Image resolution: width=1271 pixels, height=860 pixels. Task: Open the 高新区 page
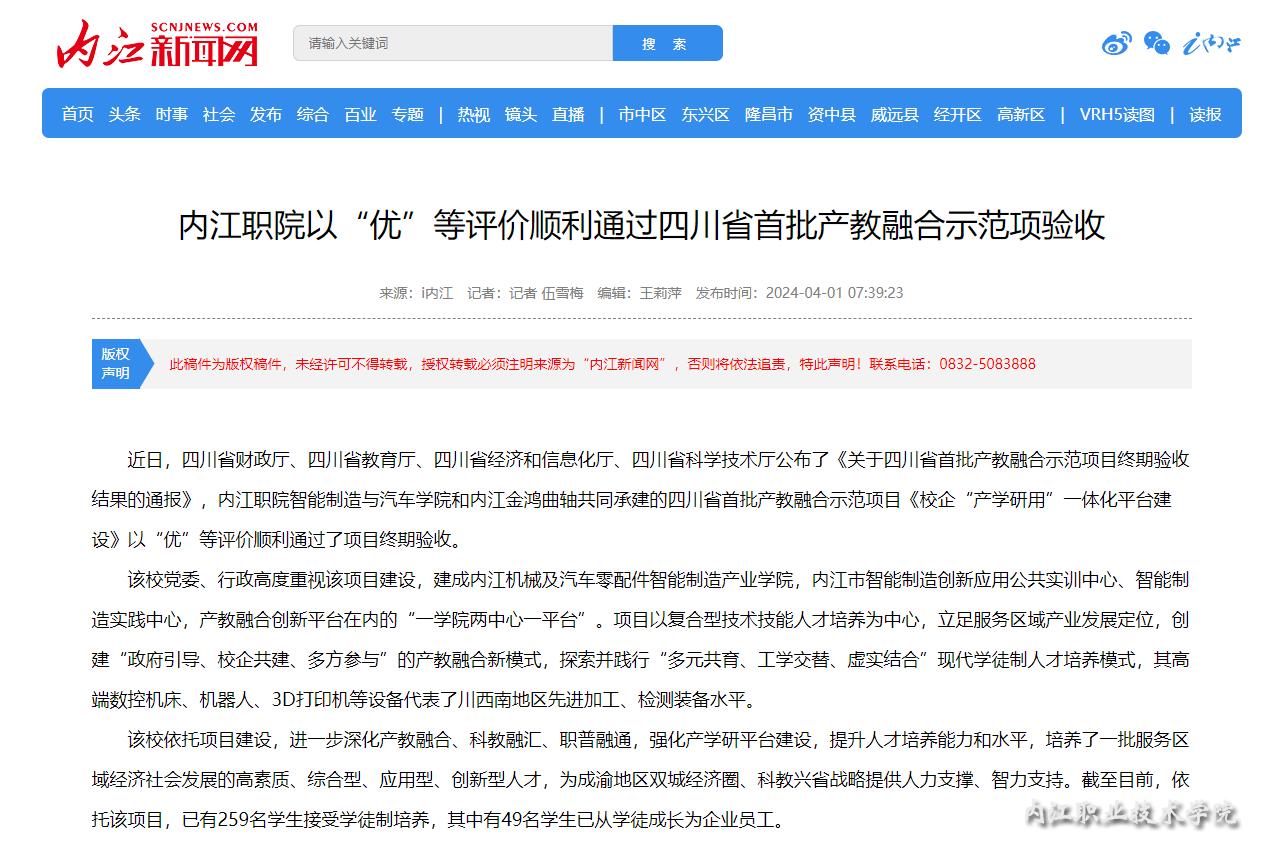pos(1021,114)
